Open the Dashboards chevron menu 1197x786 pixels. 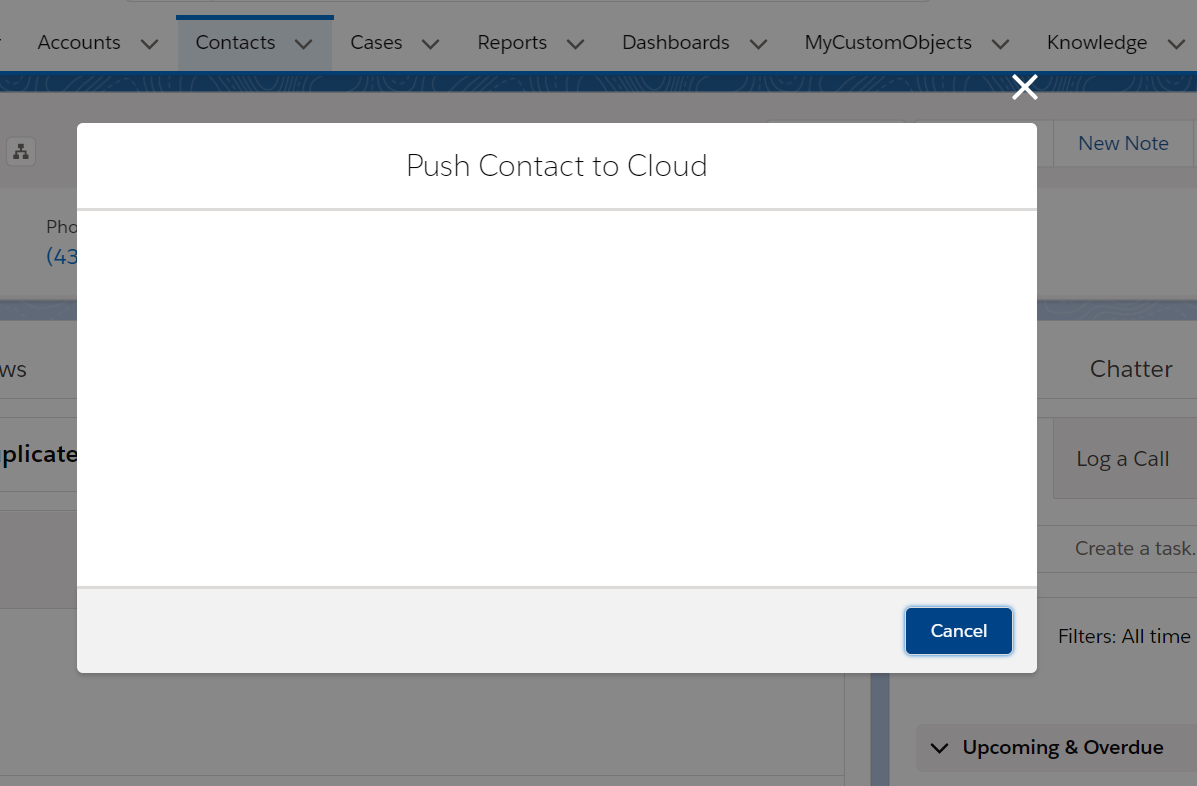(758, 44)
